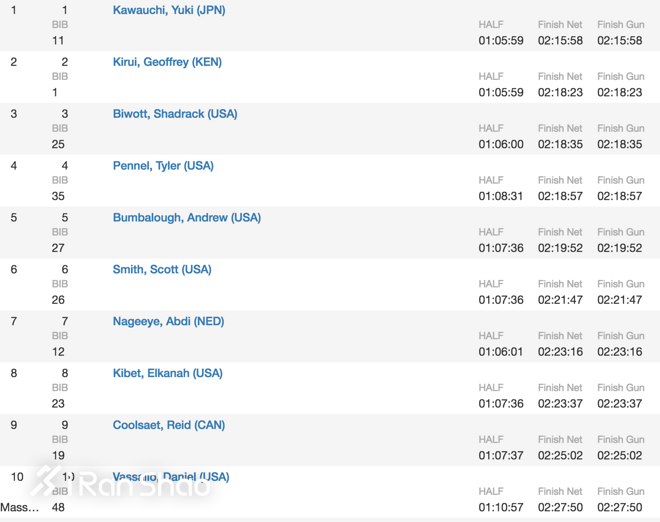Click the RanShao watermark logo
Viewport: 660px width, 522px height.
(x=120, y=483)
